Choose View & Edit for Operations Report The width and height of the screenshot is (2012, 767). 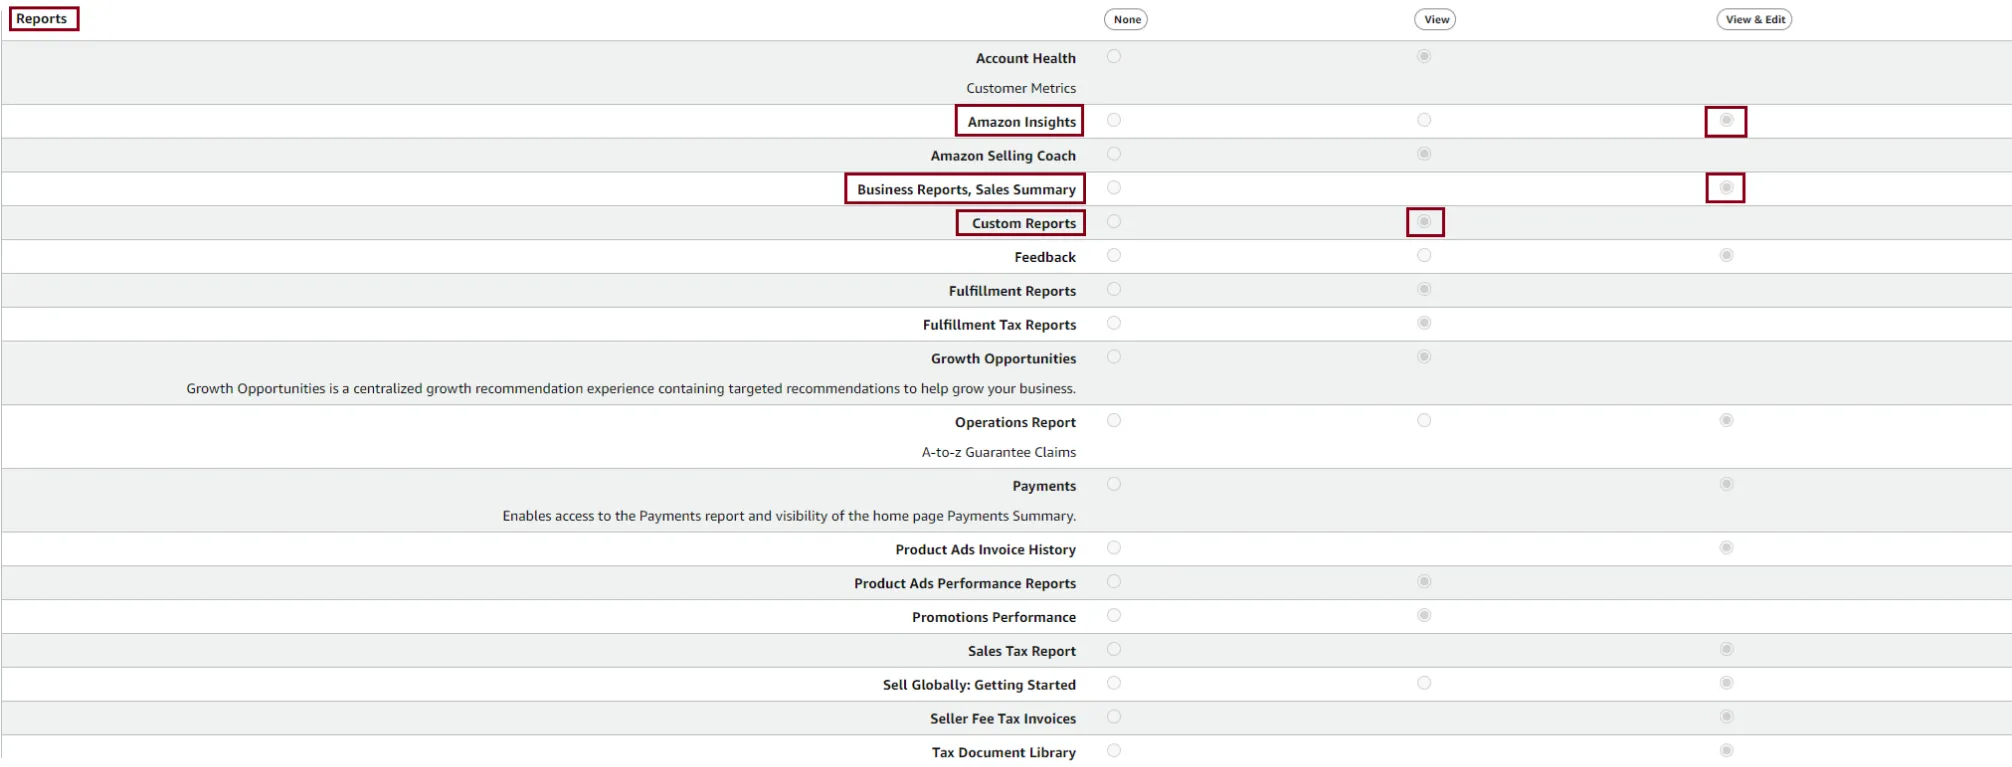click(x=1726, y=420)
